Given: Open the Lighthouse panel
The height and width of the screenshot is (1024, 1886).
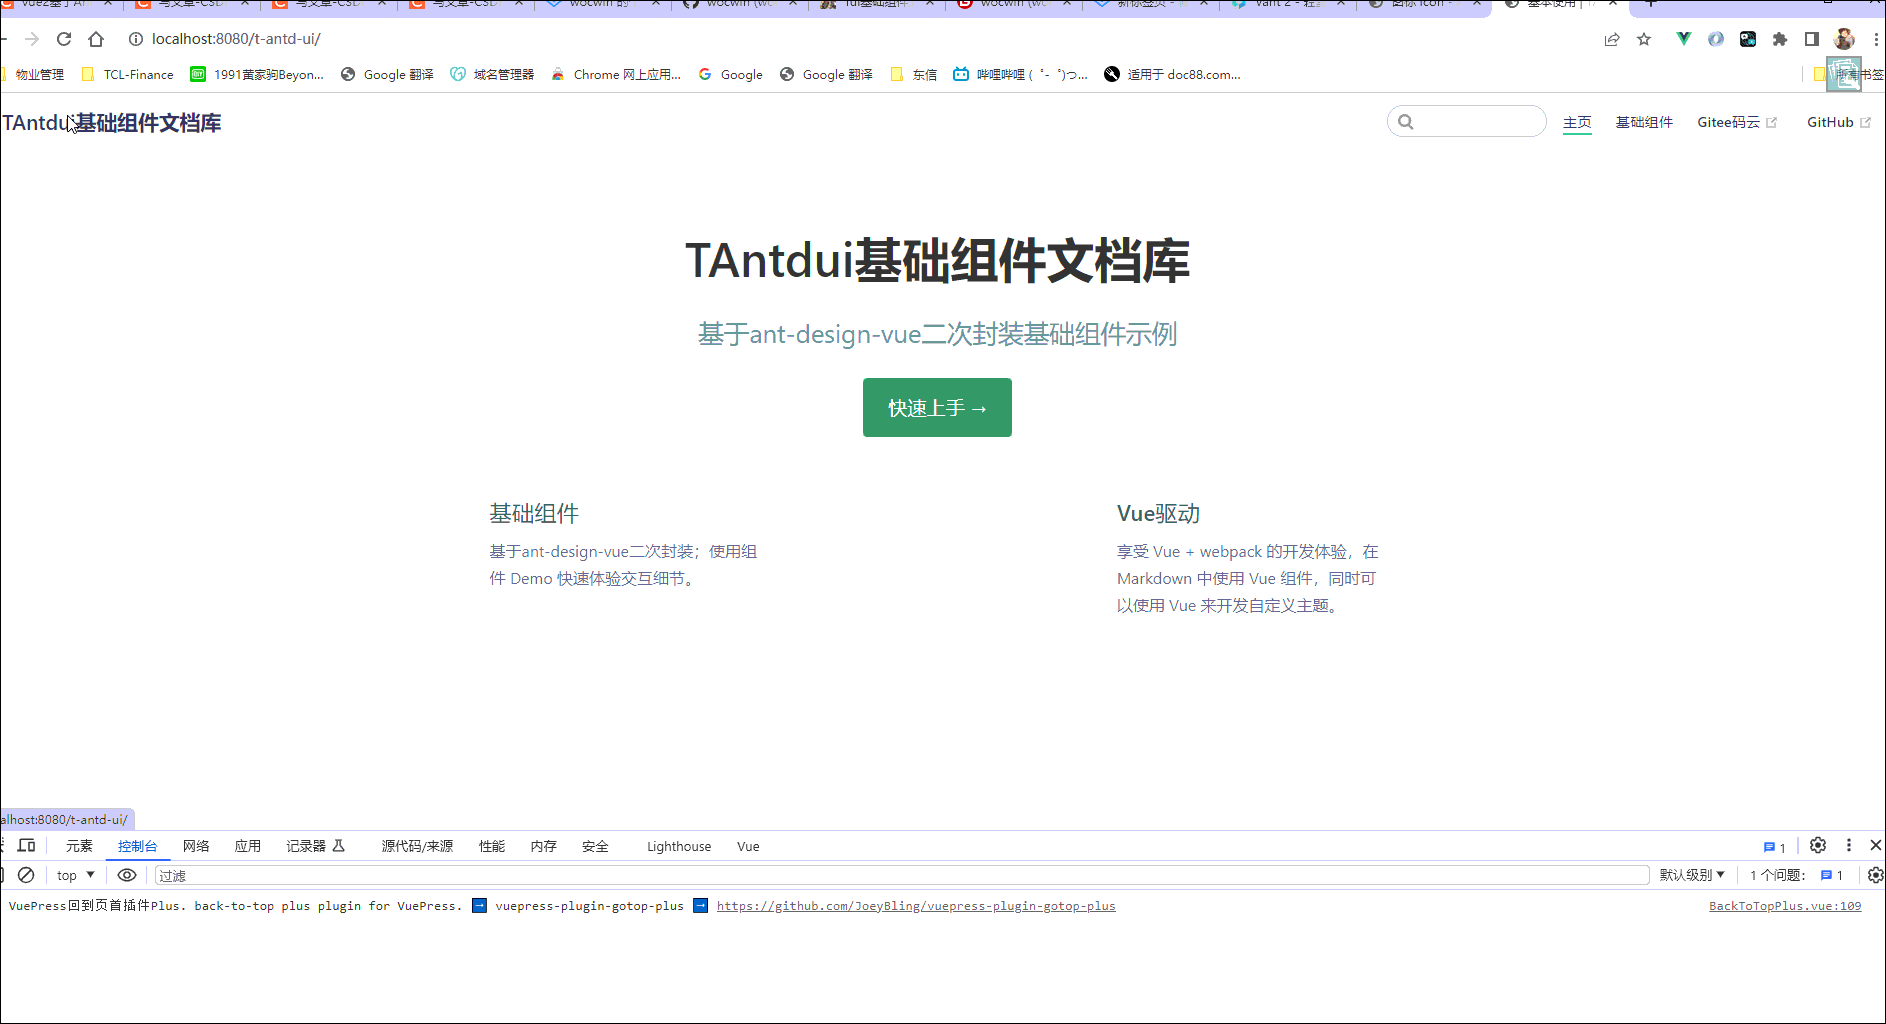Looking at the screenshot, I should 678,846.
